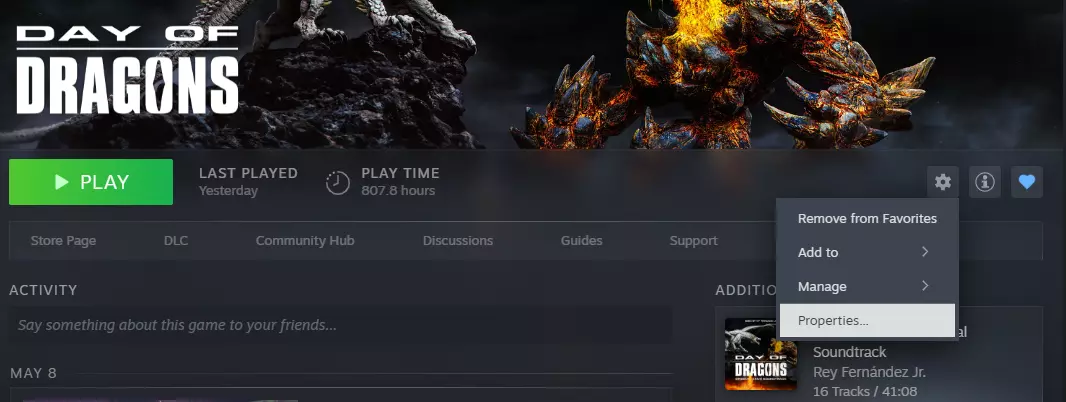This screenshot has height=402, width=1066.
Task: Click the Day of Dragons logo
Action: (127, 70)
